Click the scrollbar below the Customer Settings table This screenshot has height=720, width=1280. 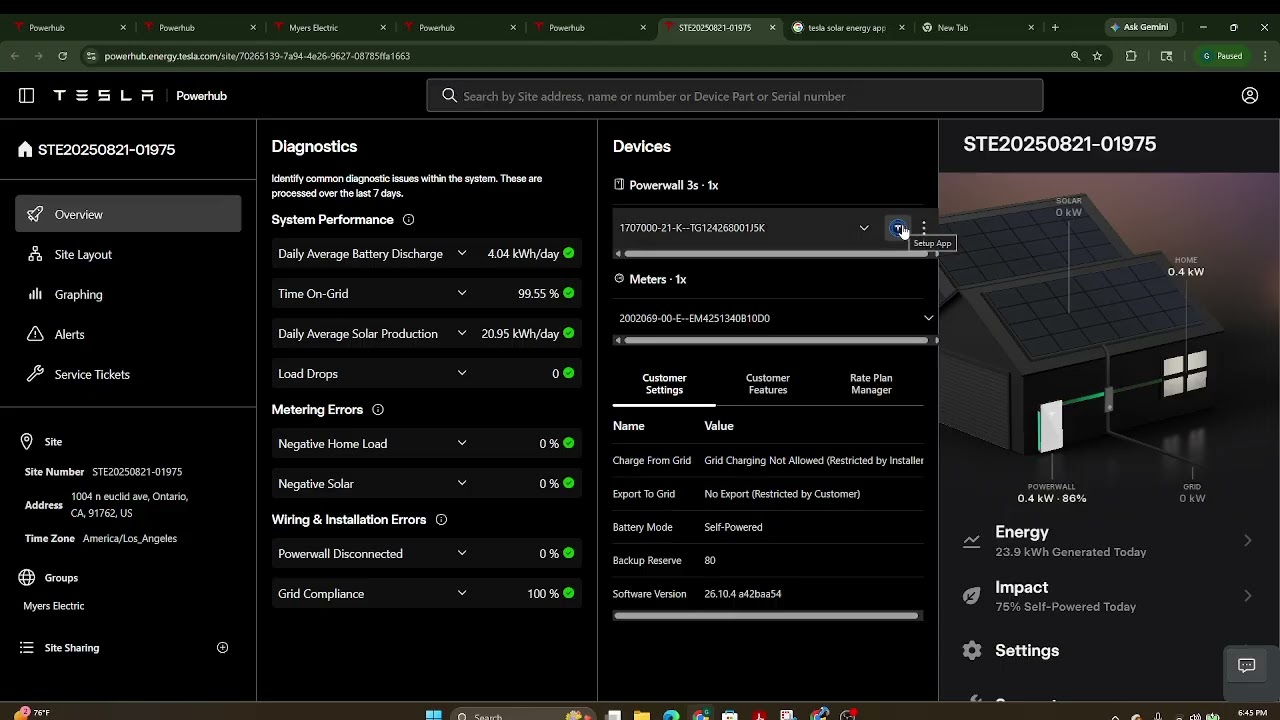click(x=767, y=616)
